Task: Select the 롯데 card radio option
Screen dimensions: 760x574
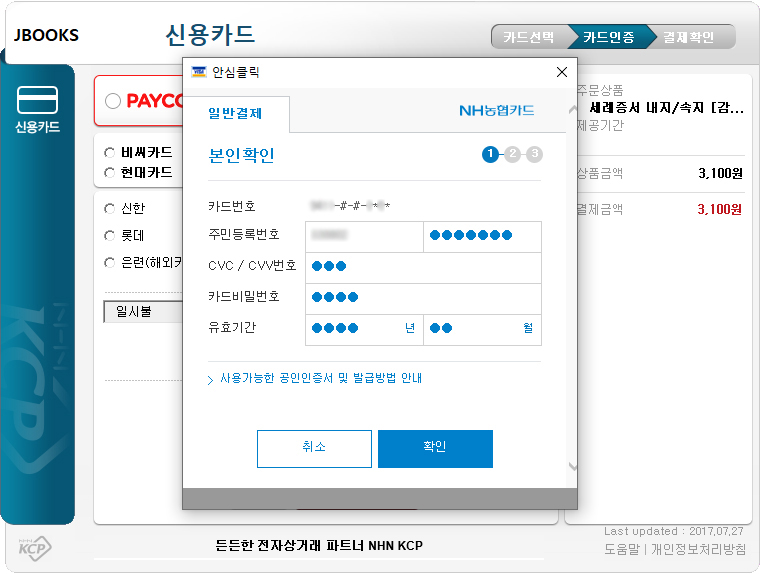Action: coord(110,236)
